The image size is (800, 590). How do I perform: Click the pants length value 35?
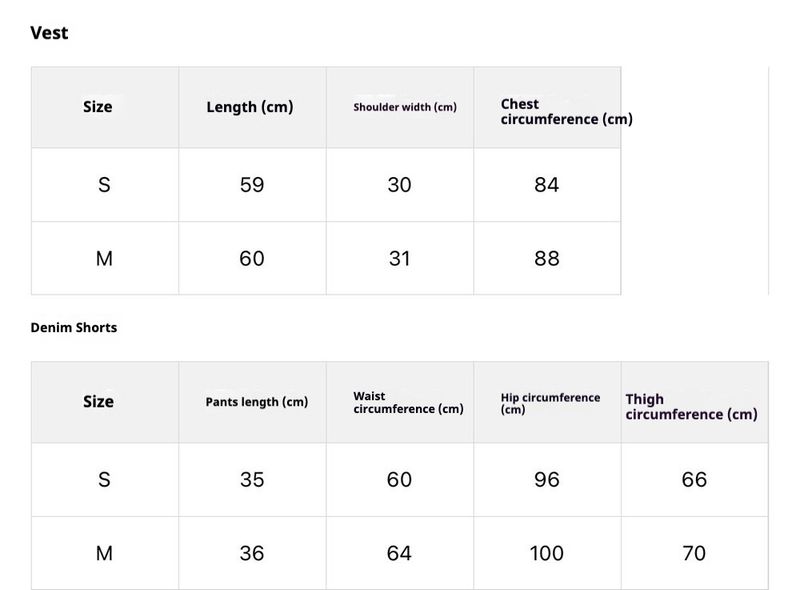click(252, 480)
